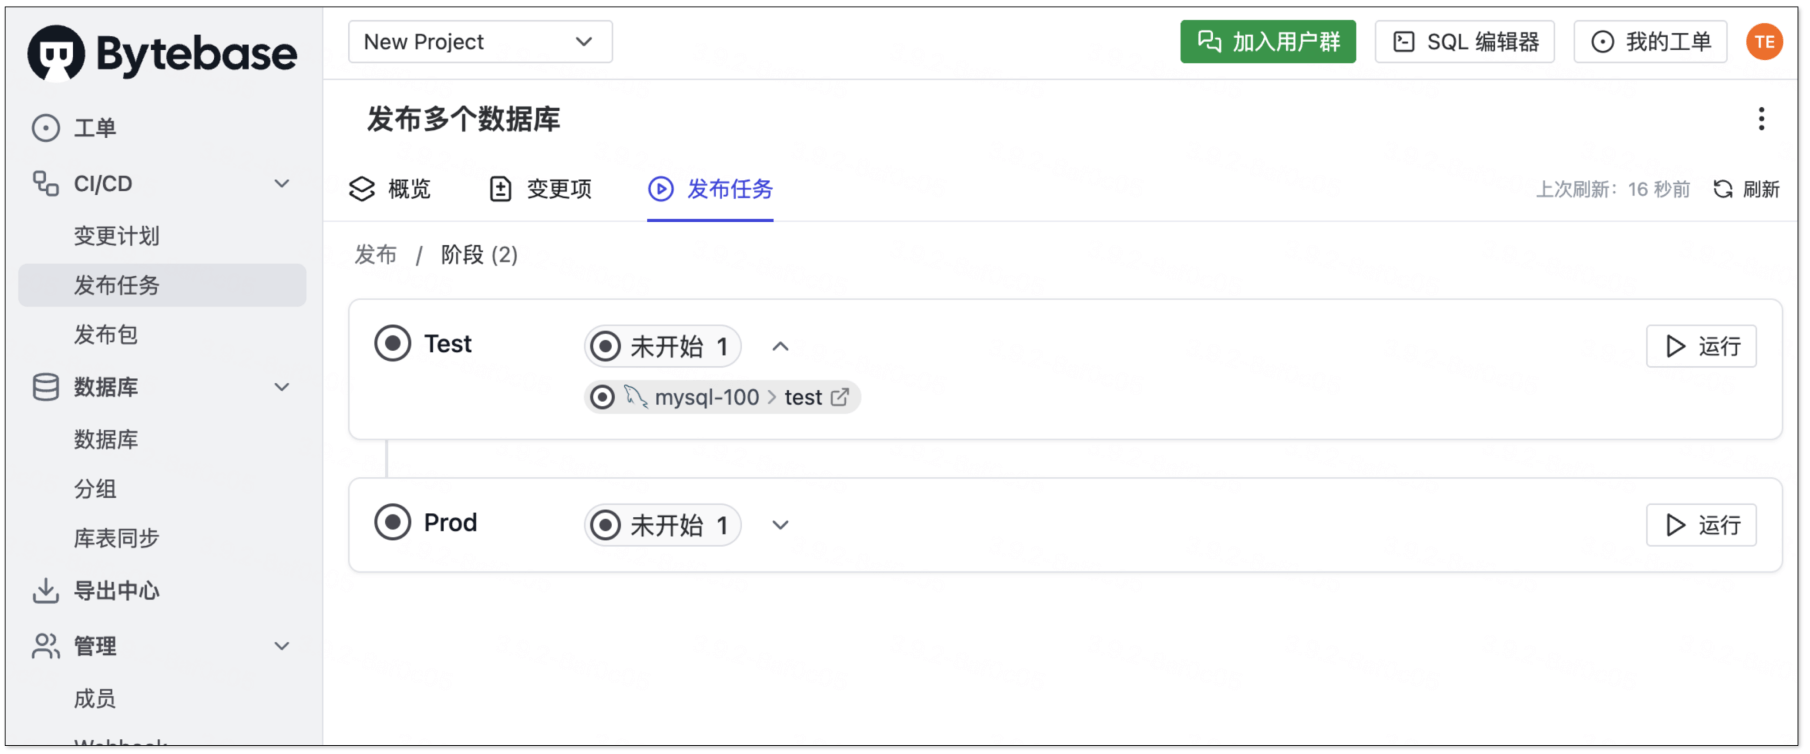1810x754 pixels.
Task: Click the TE user avatar
Action: pyautogui.click(x=1764, y=42)
